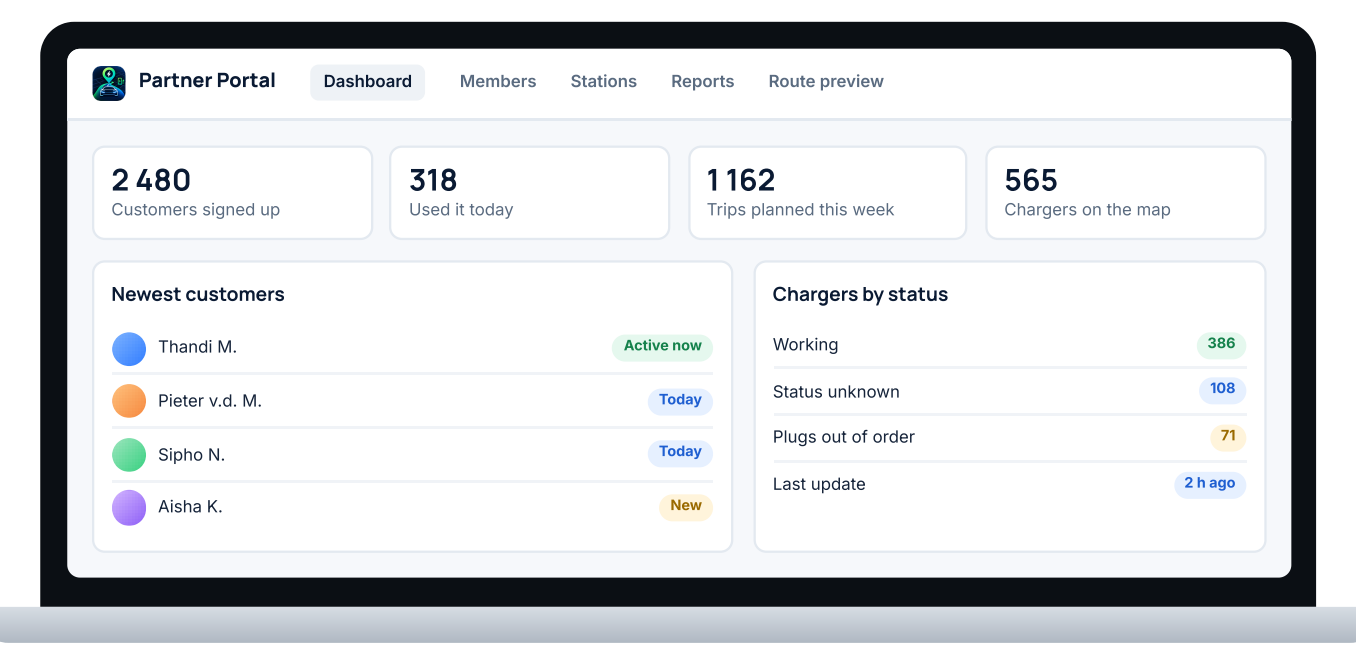Select the customer name Thandi M.
This screenshot has height=650, width=1356.
pos(197,347)
